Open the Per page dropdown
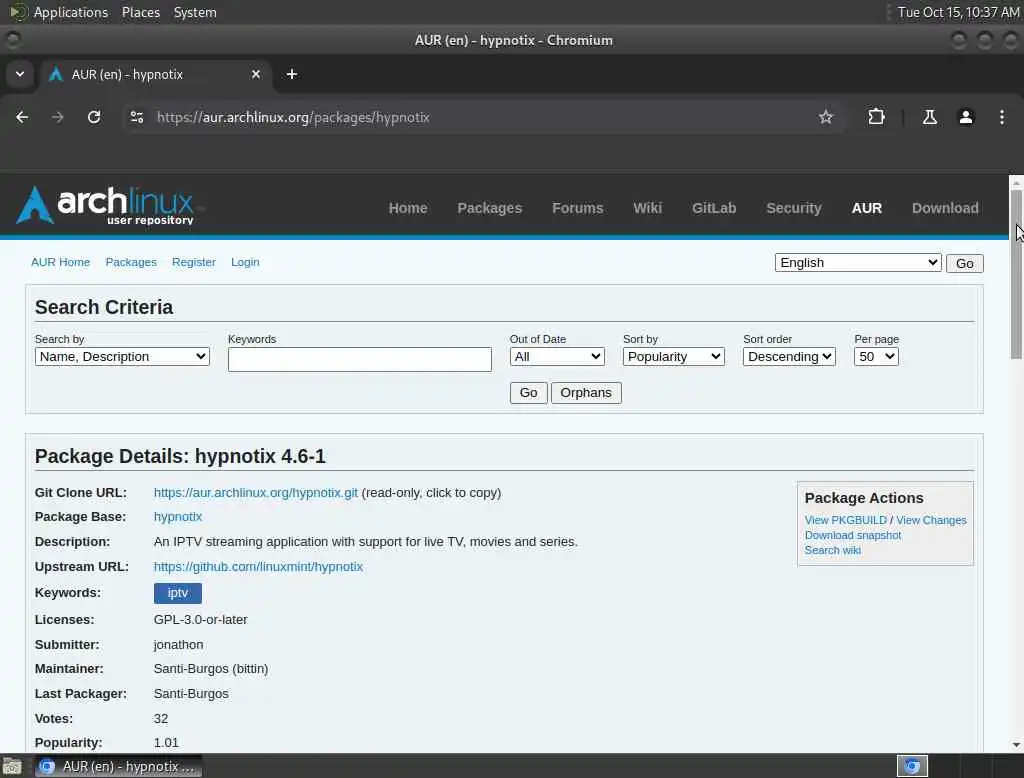 pos(876,357)
